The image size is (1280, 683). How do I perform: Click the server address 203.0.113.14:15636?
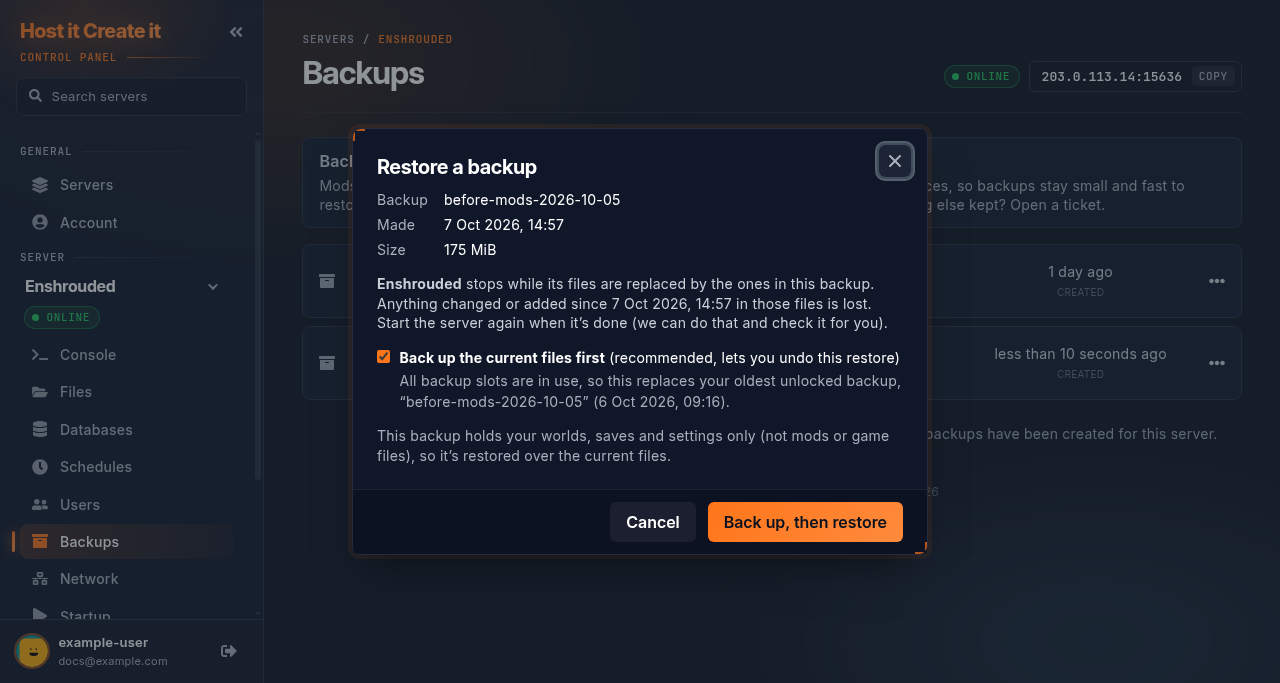pos(1111,76)
